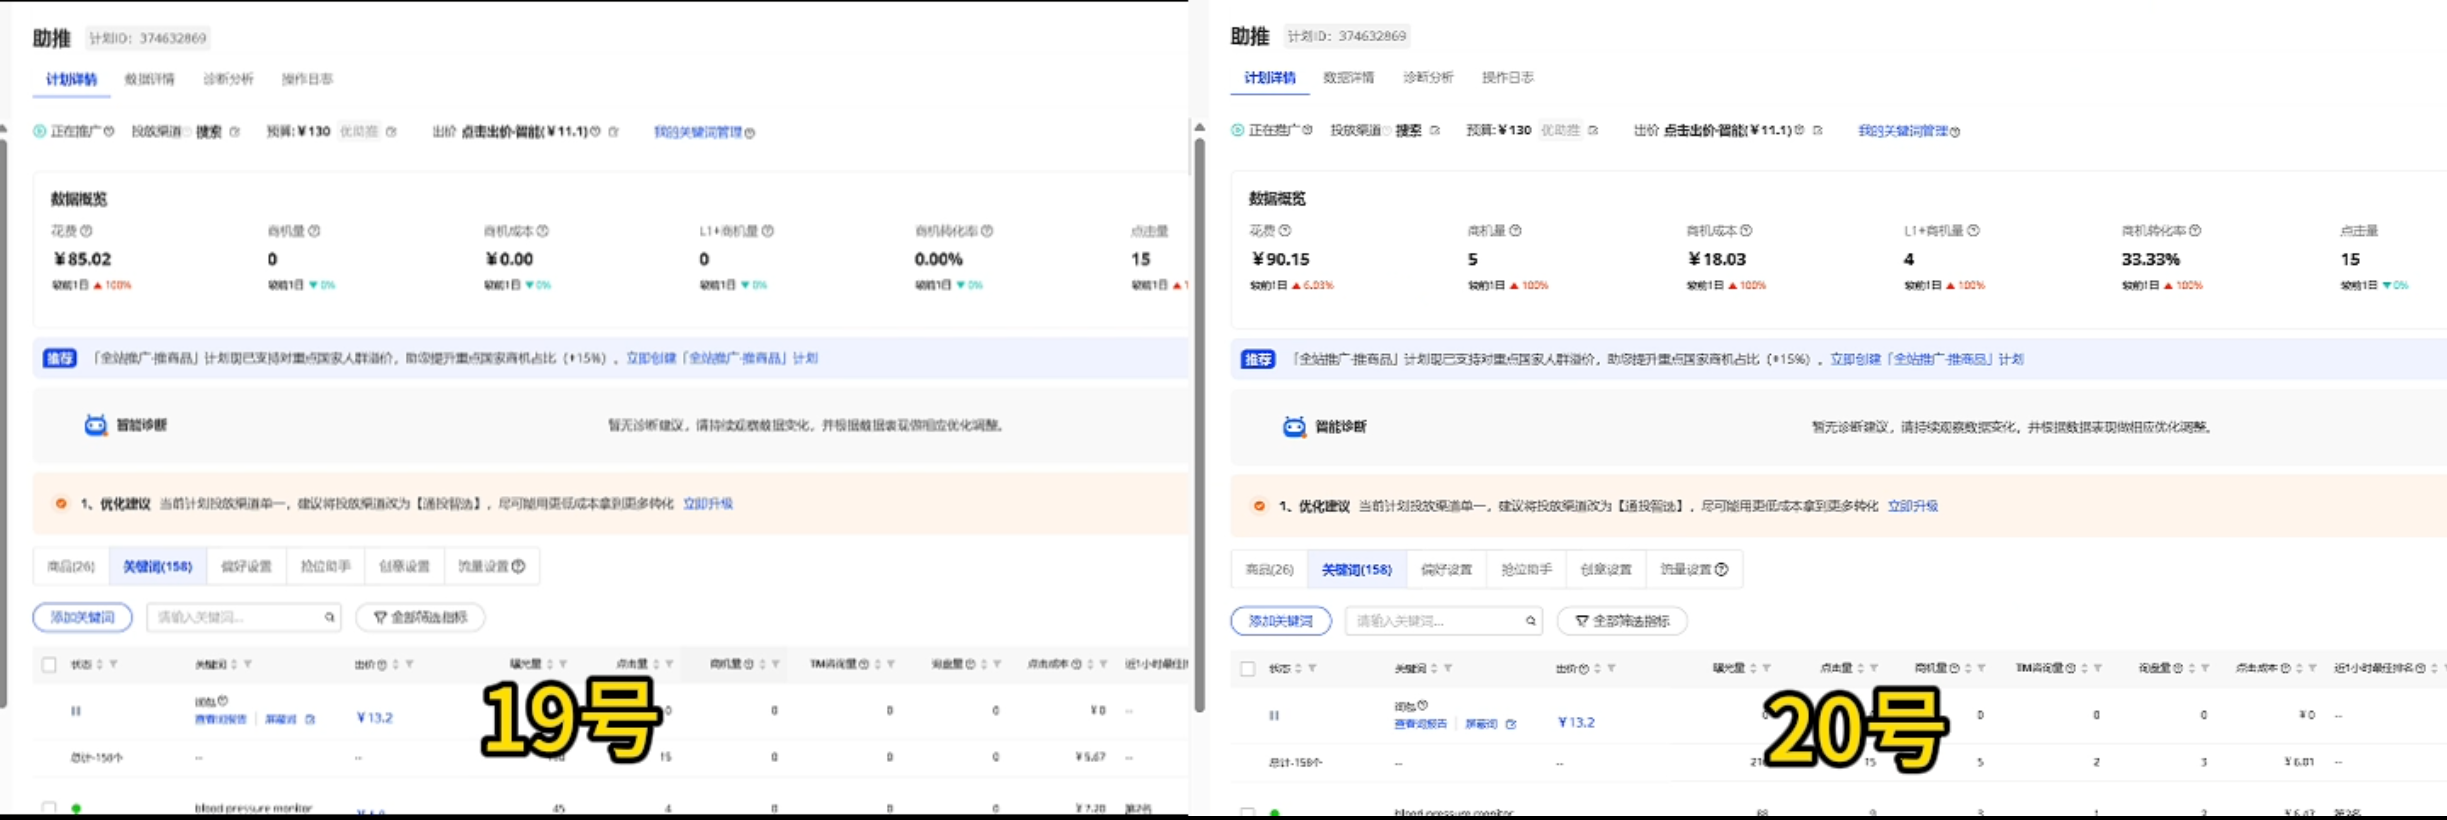Image resolution: width=2447 pixels, height=820 pixels.
Task: Click 商机成本 help icon in 20号 panel
Action: pyautogui.click(x=1746, y=230)
